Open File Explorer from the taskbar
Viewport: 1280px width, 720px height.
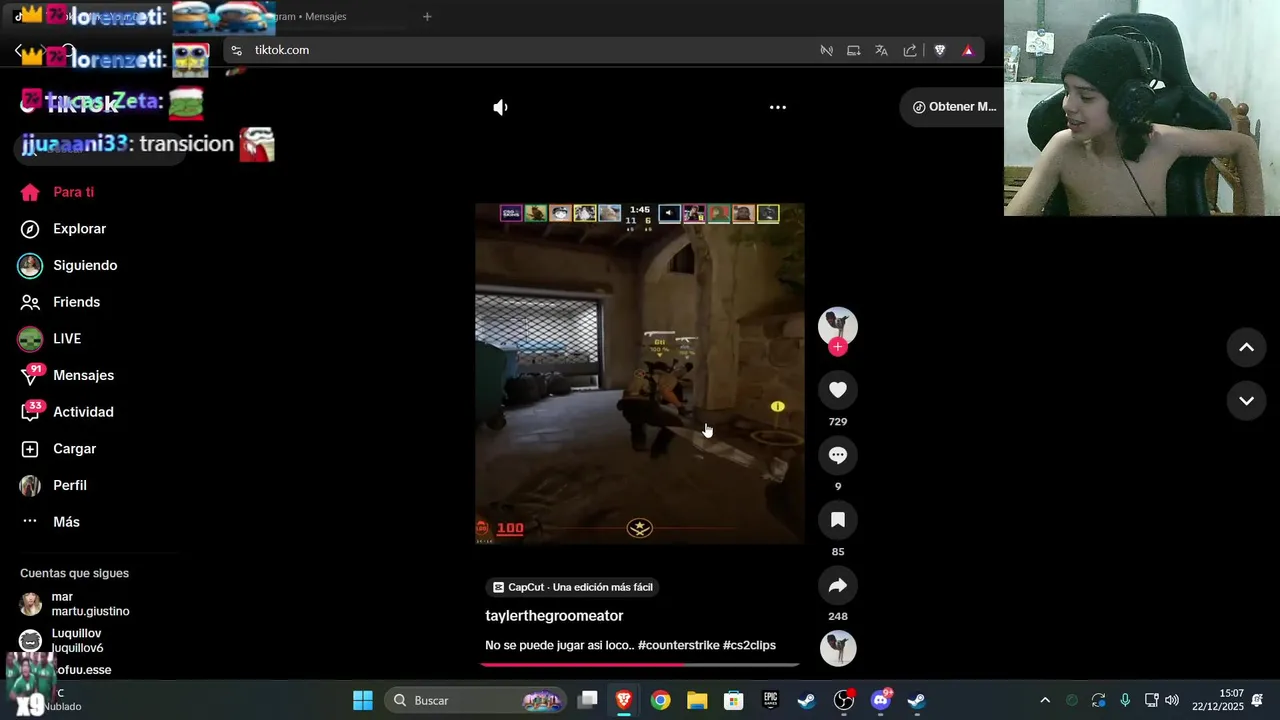pos(697,700)
